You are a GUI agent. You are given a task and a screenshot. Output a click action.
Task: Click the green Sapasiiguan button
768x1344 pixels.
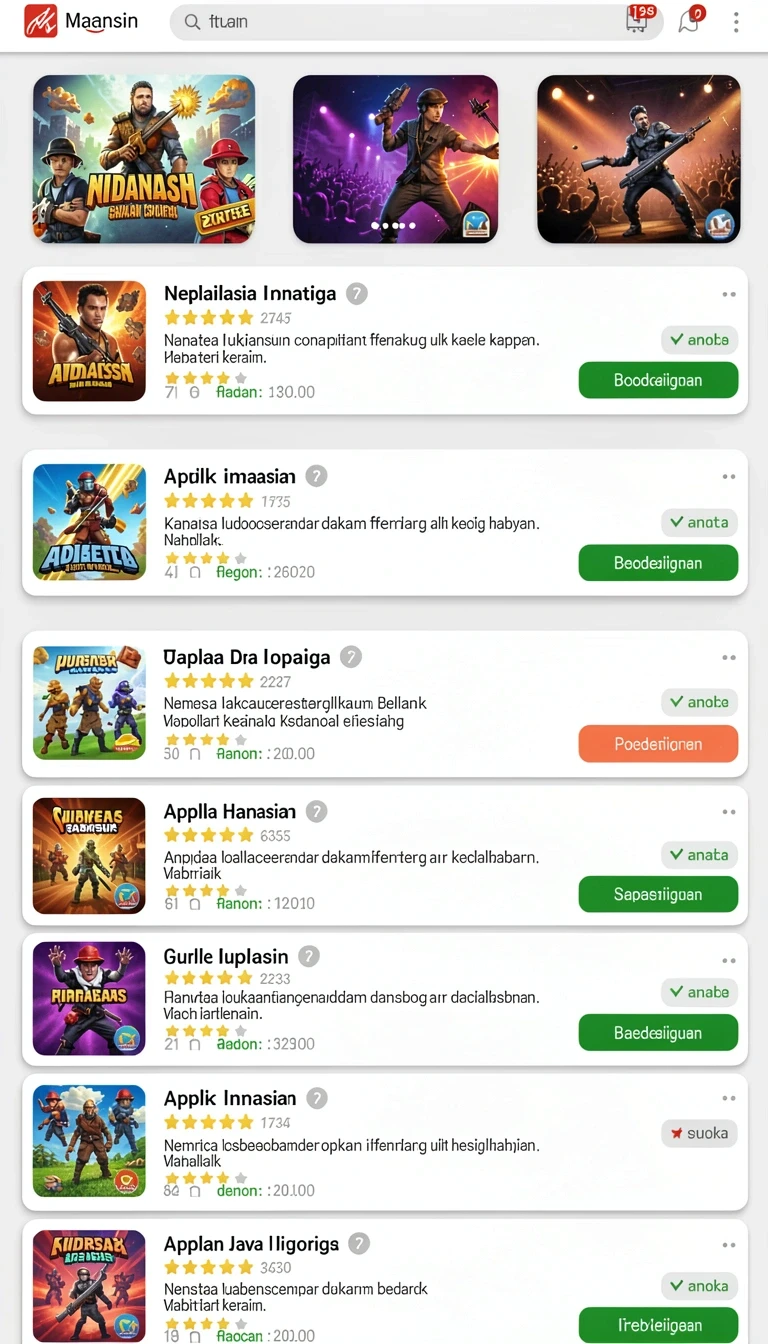tap(658, 894)
